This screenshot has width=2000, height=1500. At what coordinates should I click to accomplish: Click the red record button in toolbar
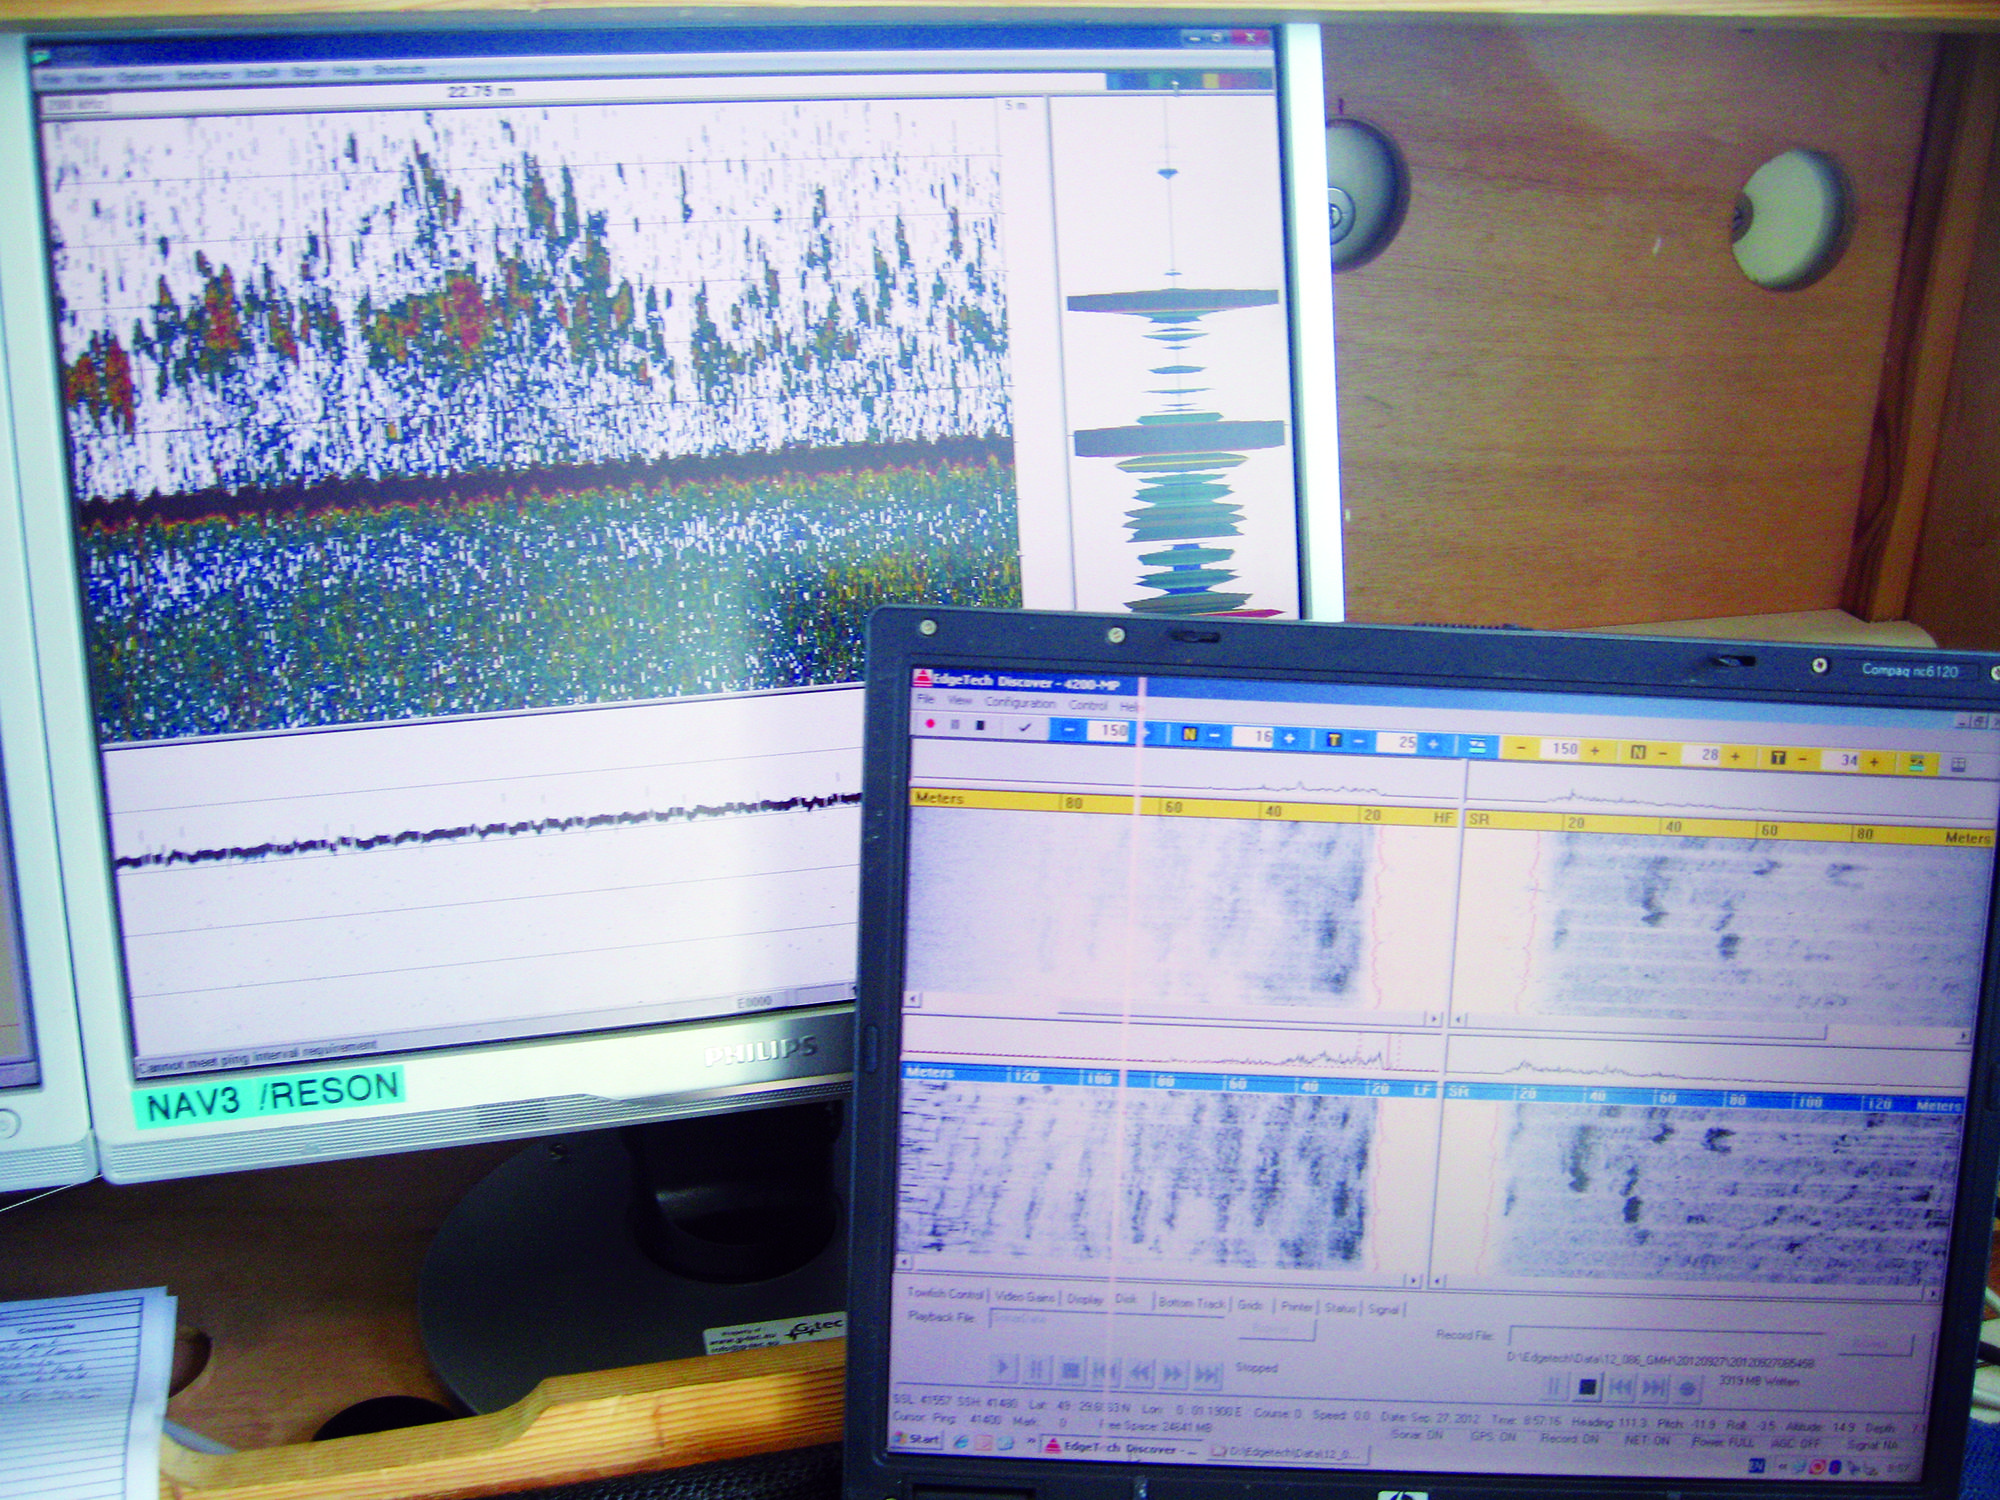(930, 724)
